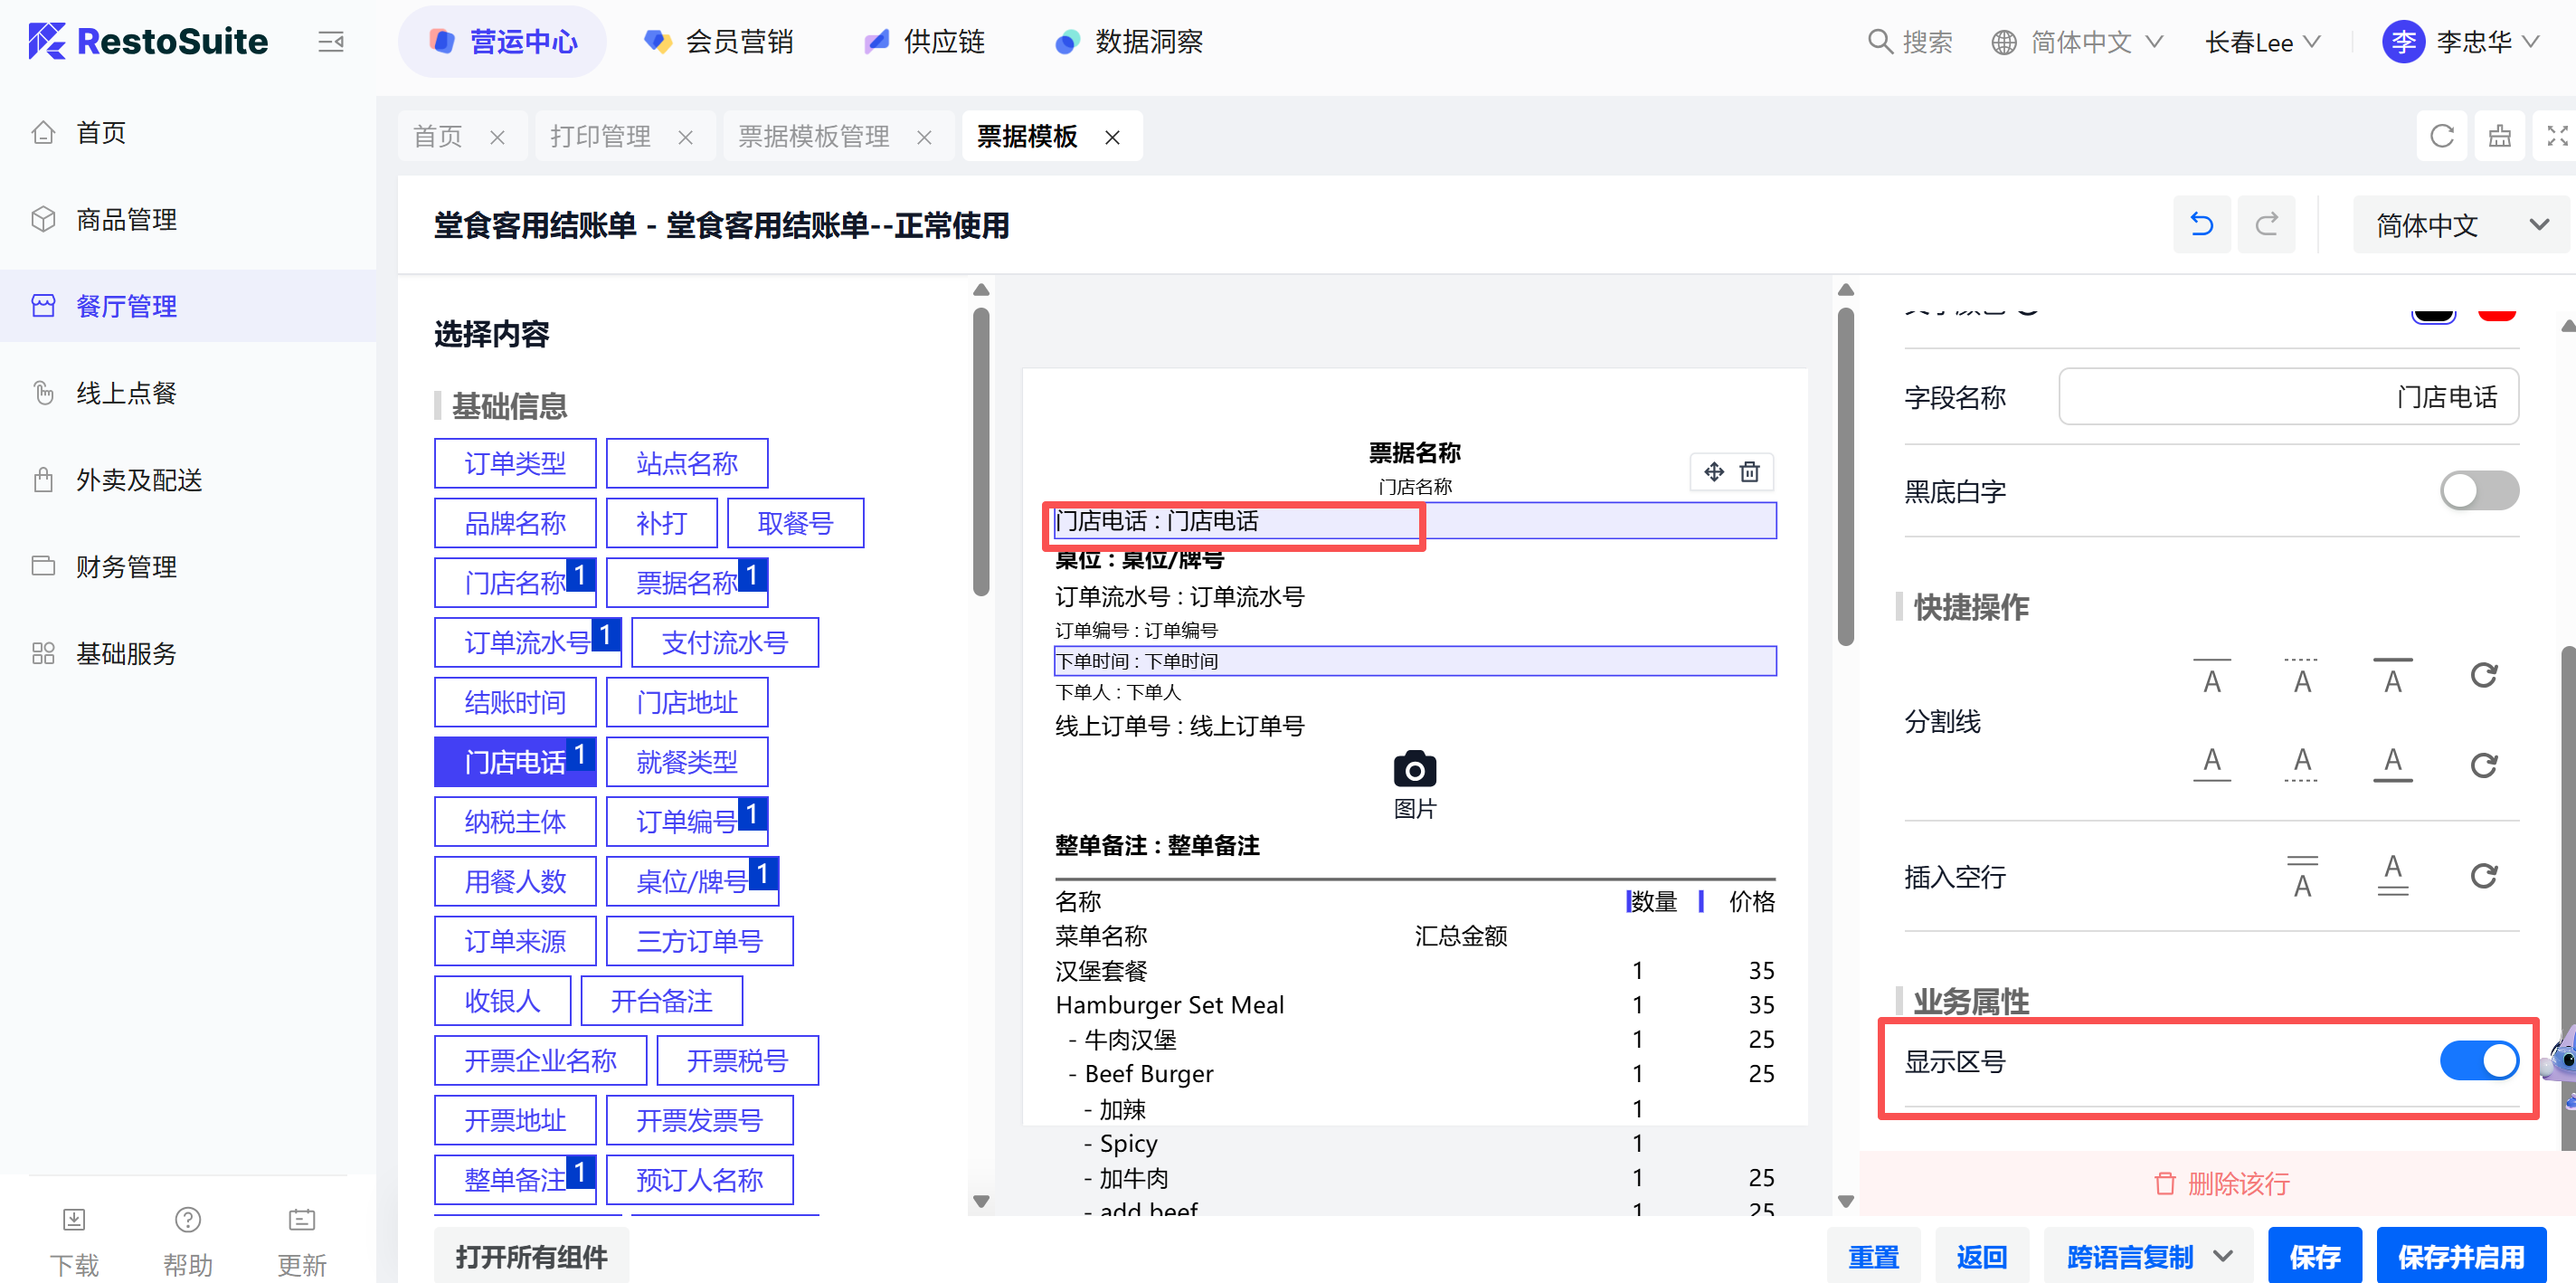This screenshot has height=1283, width=2576.
Task: Click the page refresh icon
Action: coord(2442,136)
